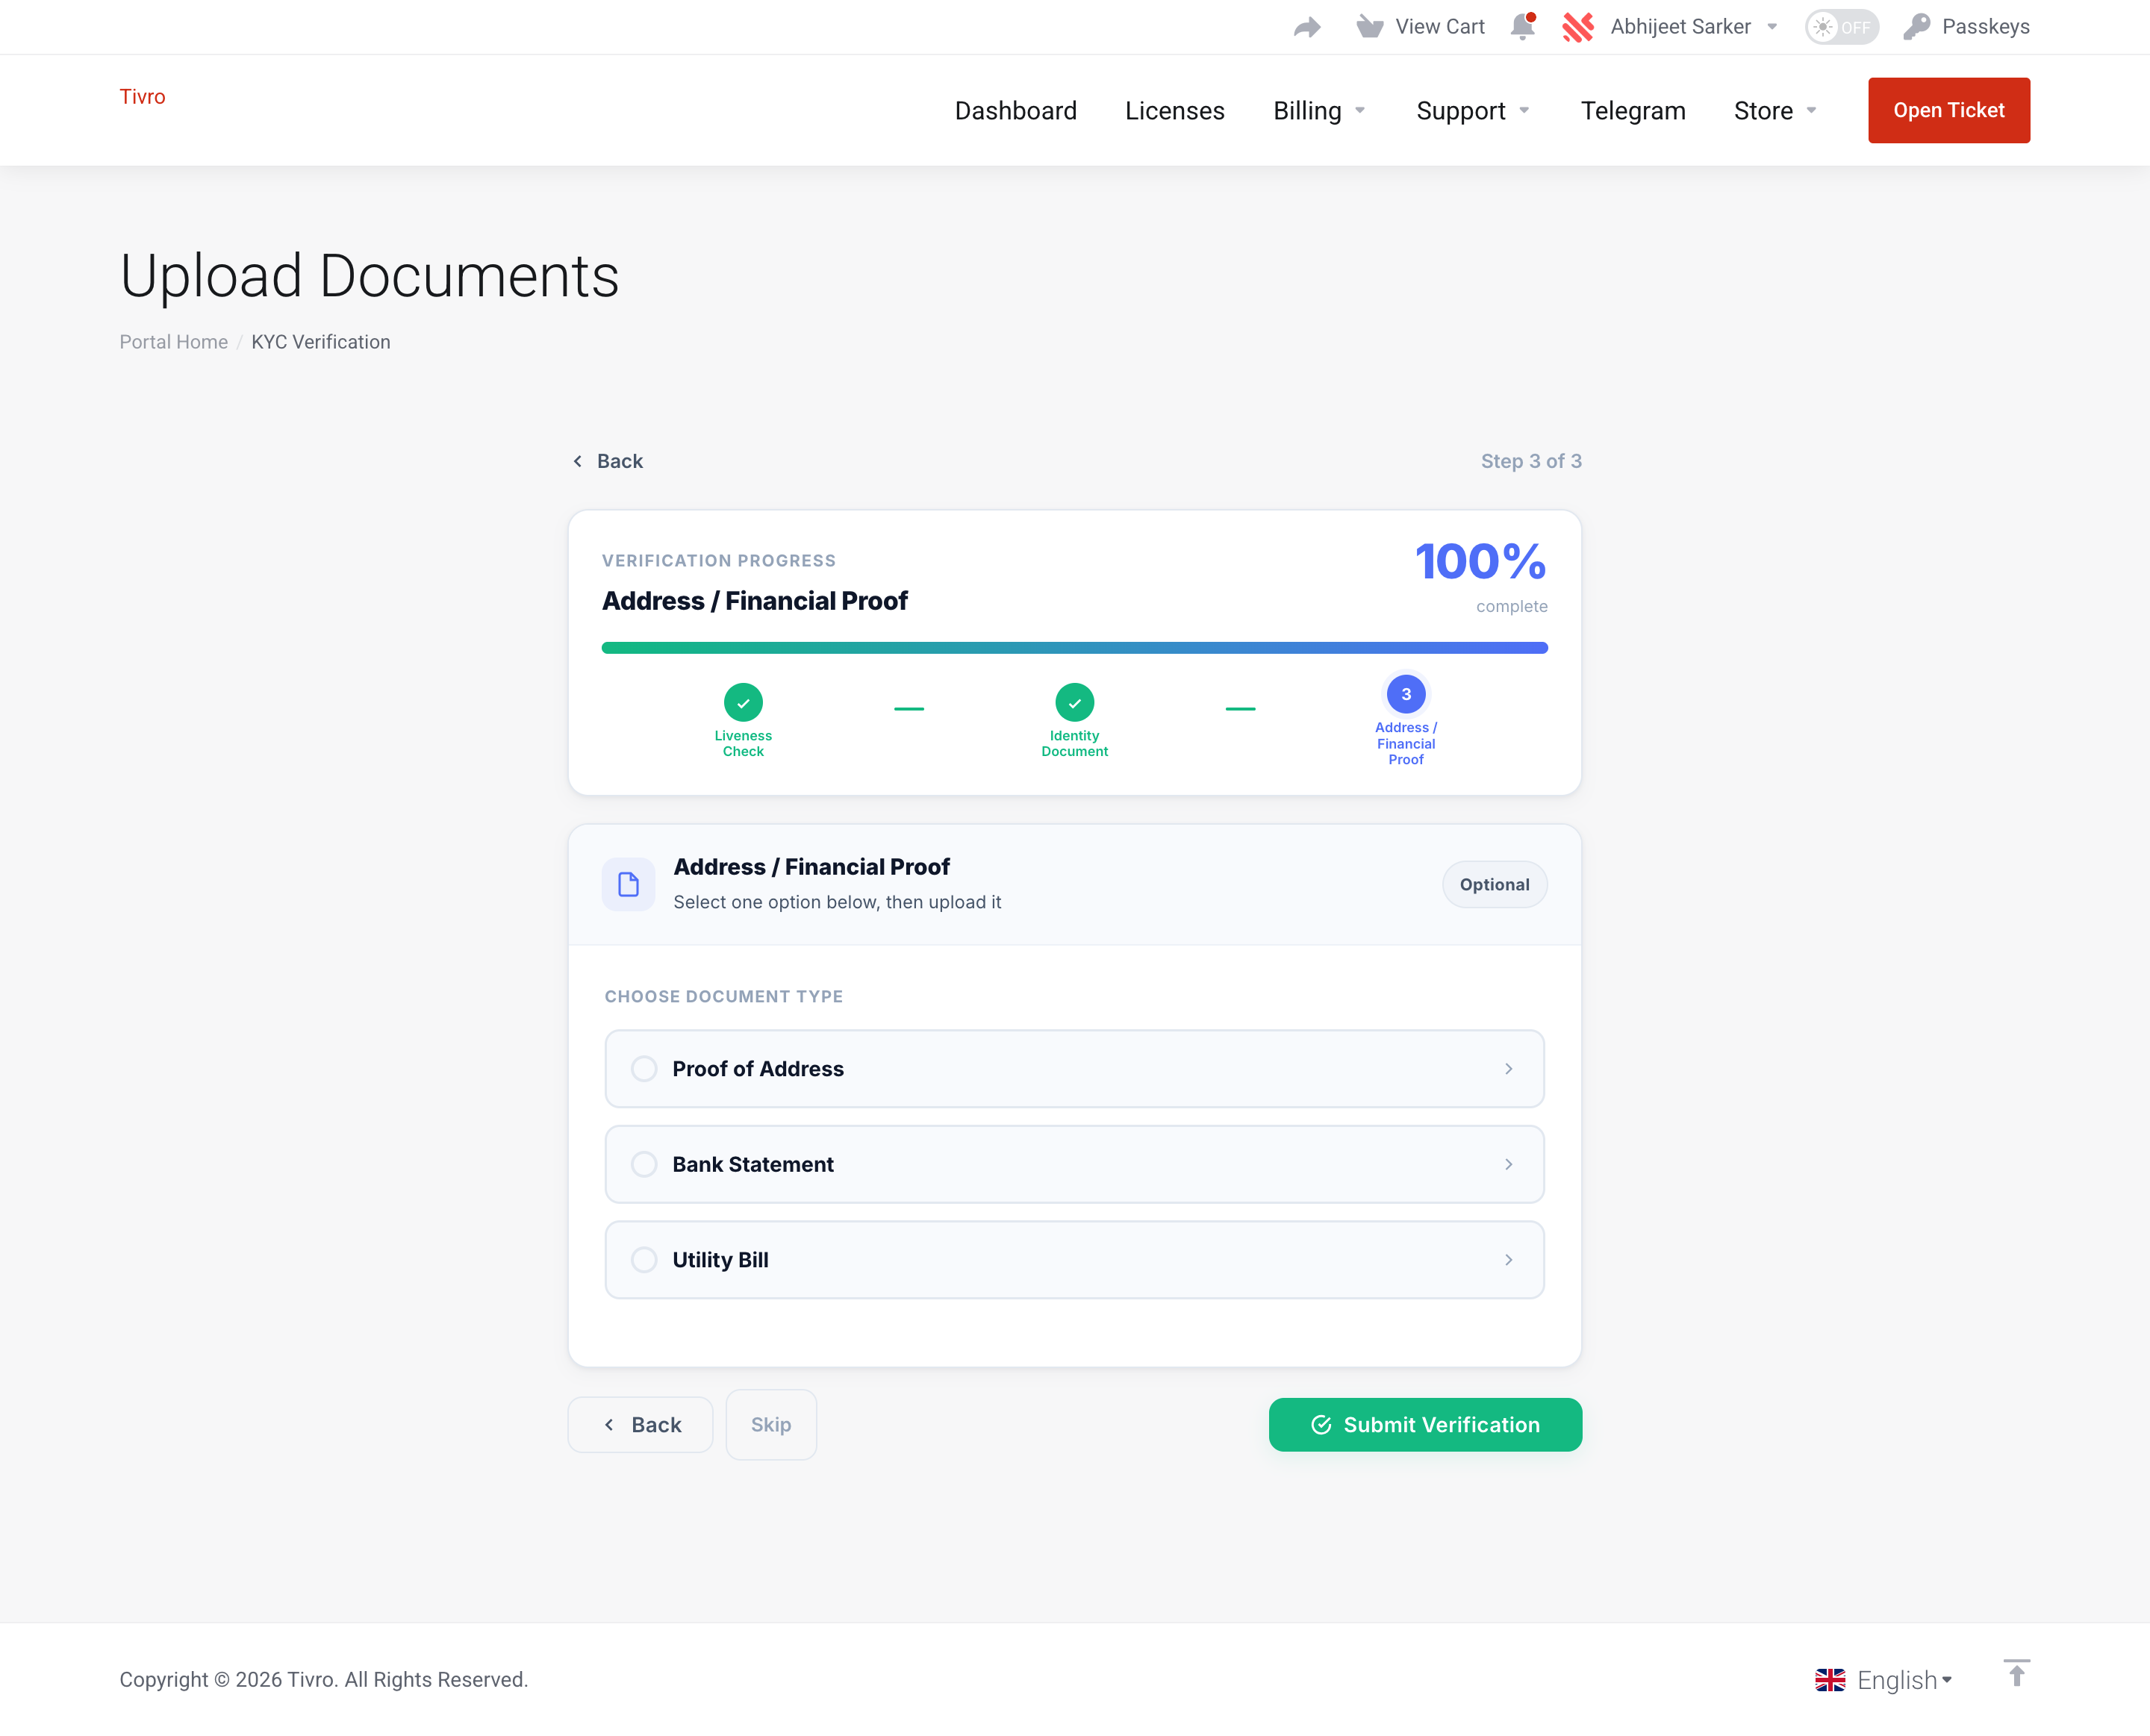This screenshot has width=2150, height=1736.
Task: Click the 100% verification progress bar
Action: (1074, 647)
